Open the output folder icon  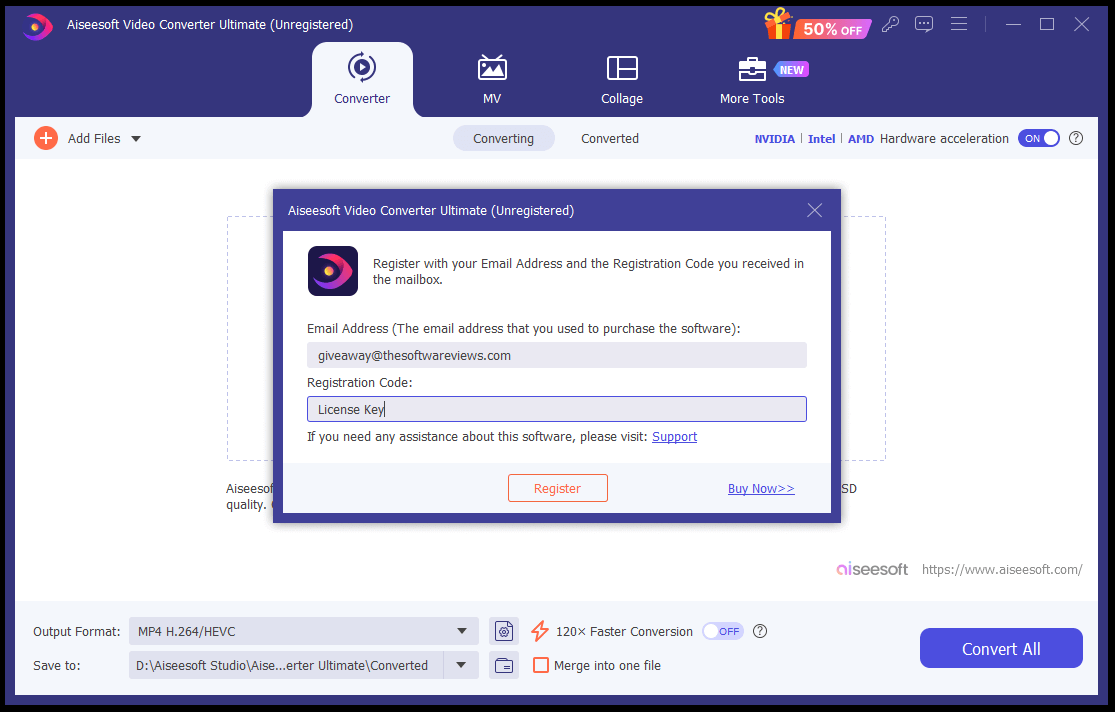tap(503, 665)
